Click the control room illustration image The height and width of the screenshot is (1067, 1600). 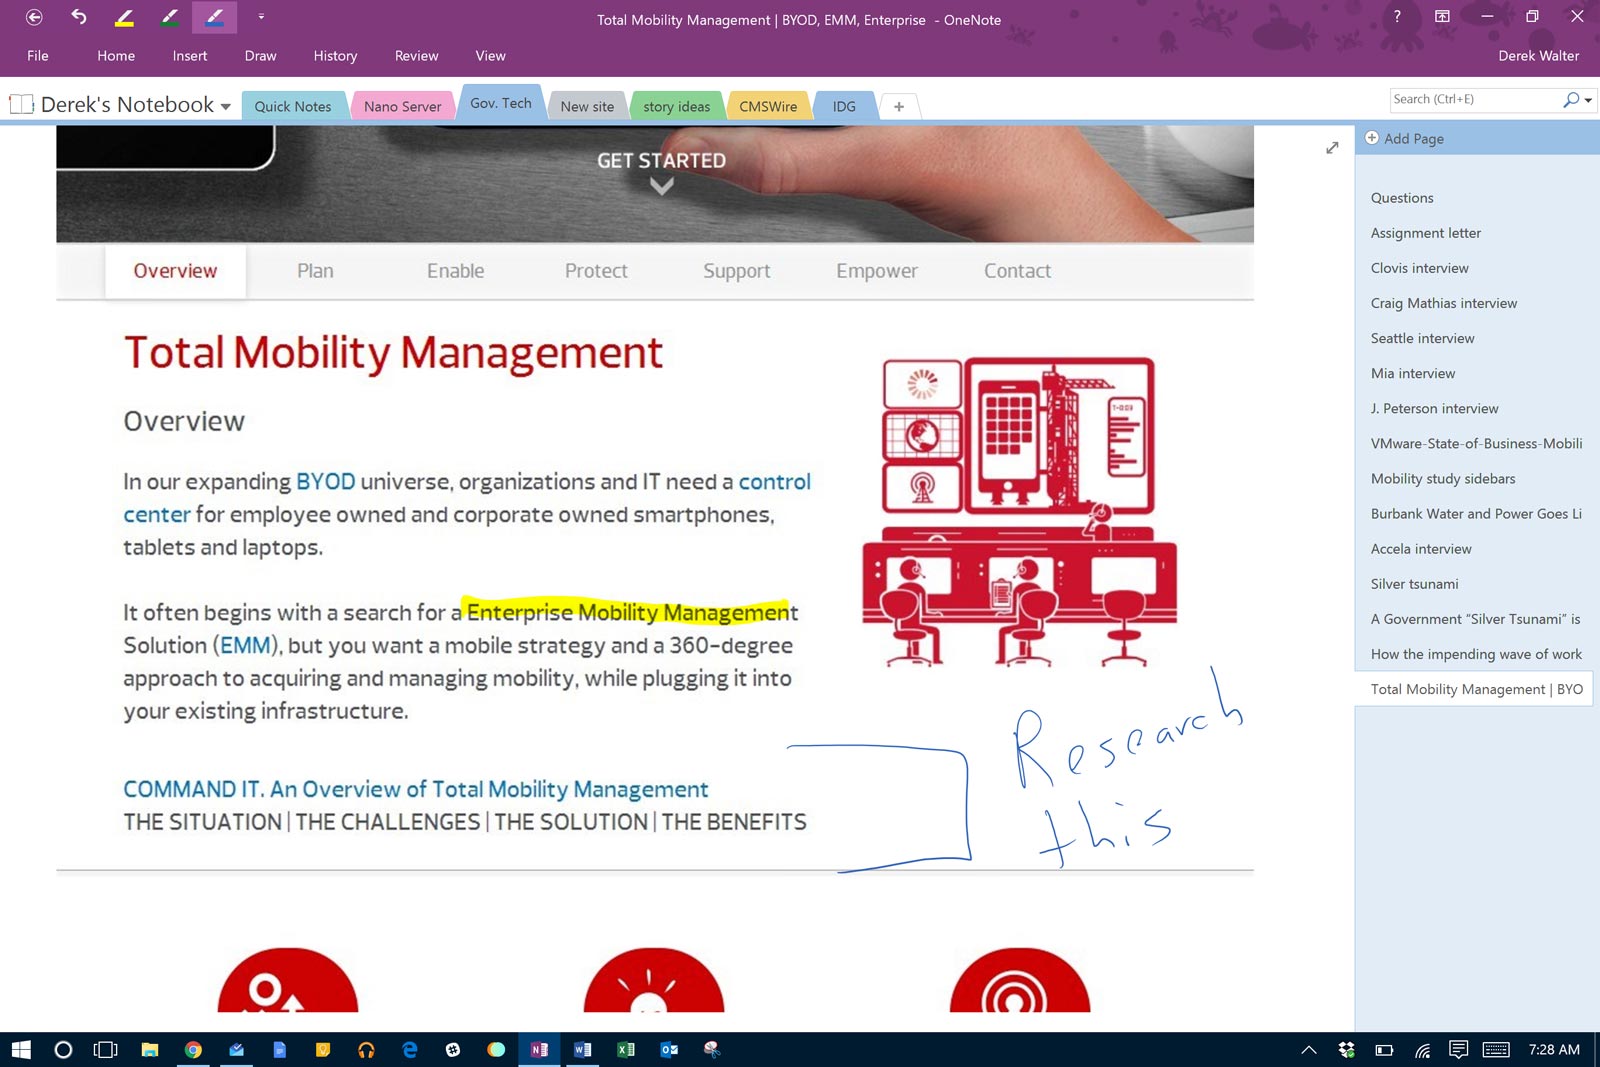click(1019, 510)
